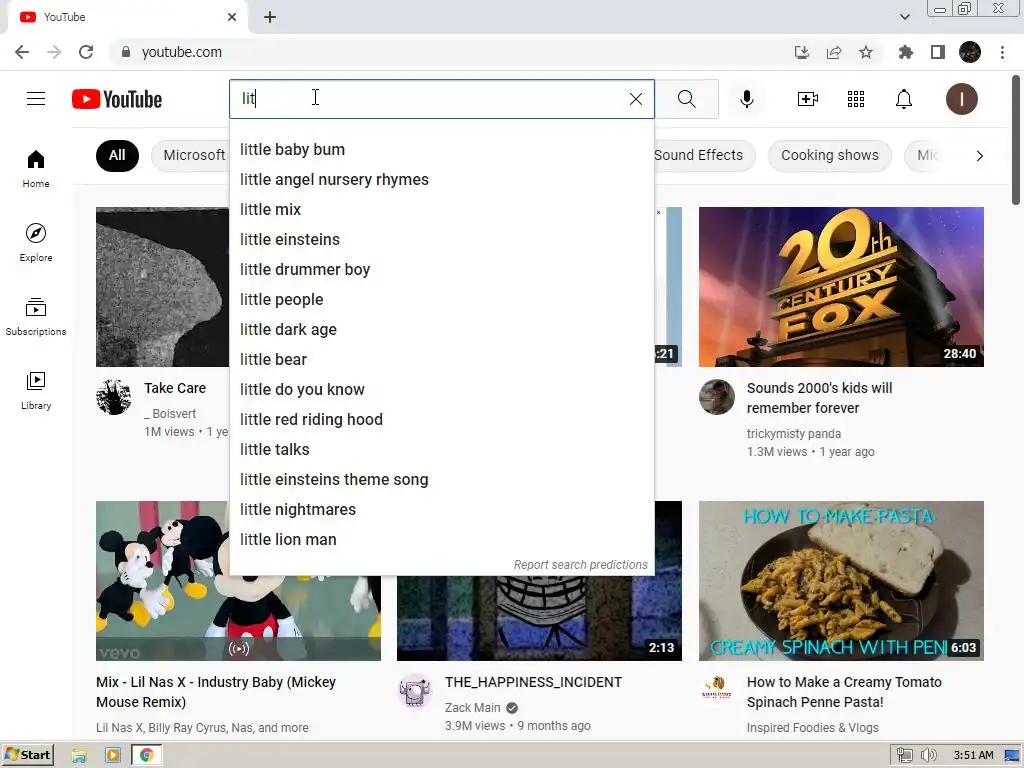Select the YouTube browser tab
Viewport: 1024px width, 768px height.
[127, 17]
